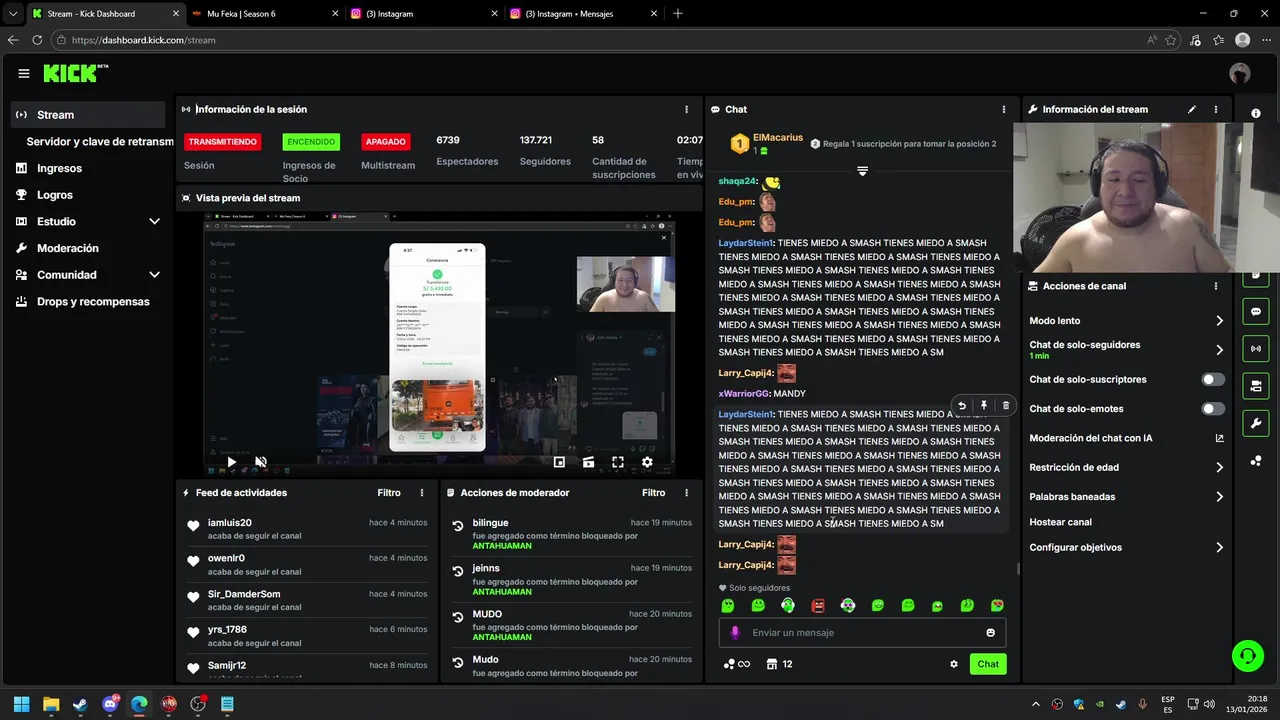Open Windows Start menu on taskbar

click(x=21, y=704)
